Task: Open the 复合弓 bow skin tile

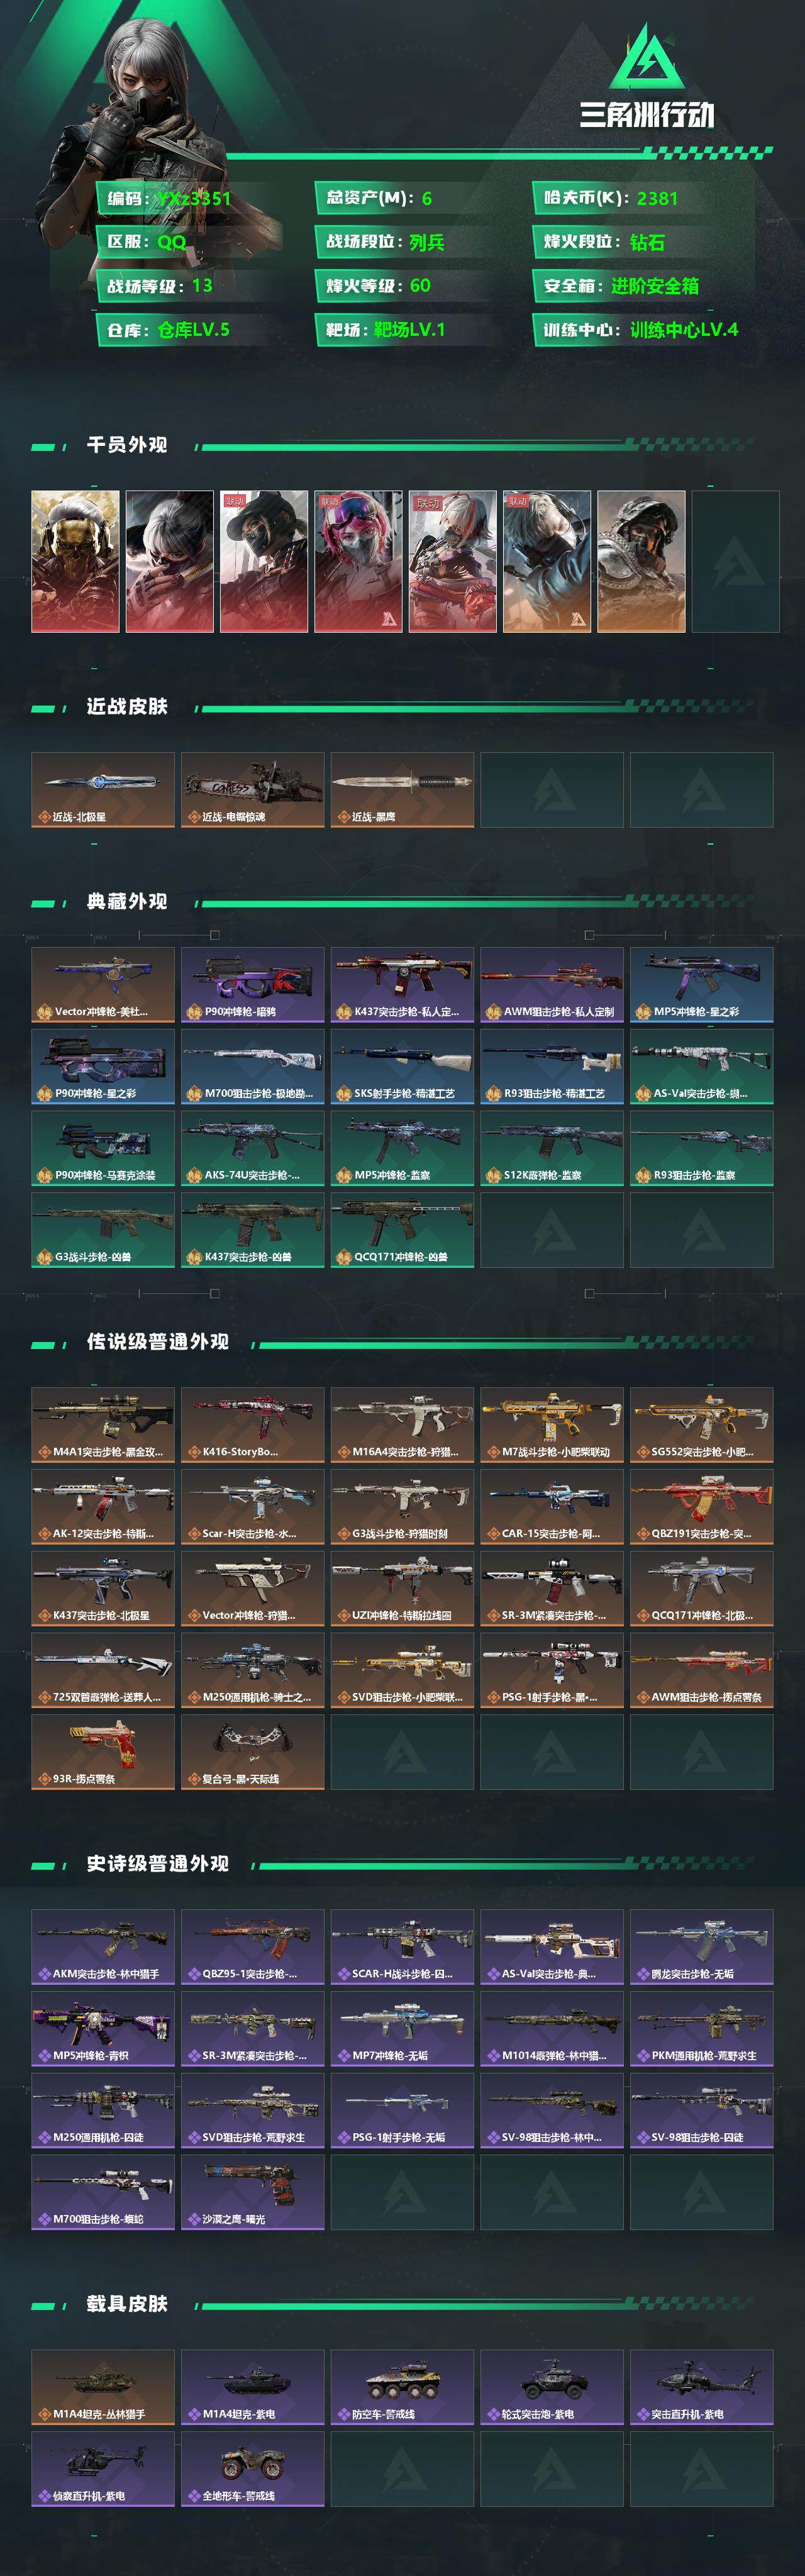Action: [x=253, y=1752]
